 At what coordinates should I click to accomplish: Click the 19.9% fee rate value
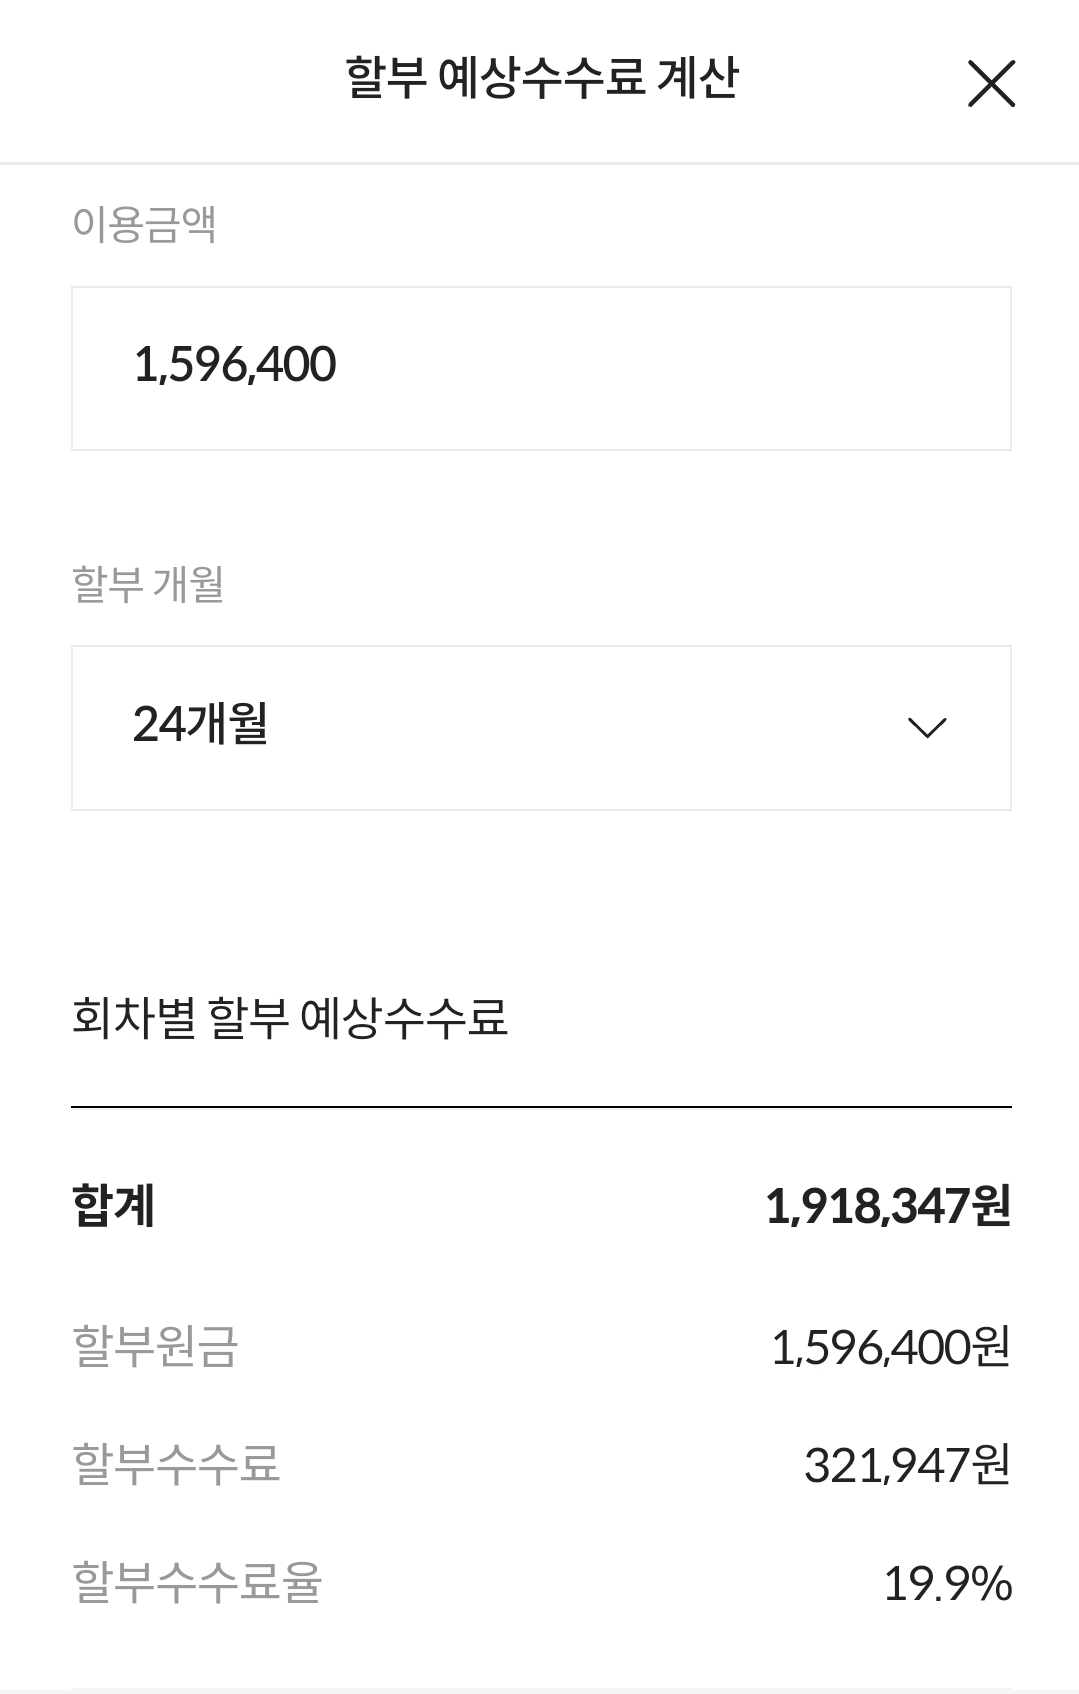click(947, 1584)
